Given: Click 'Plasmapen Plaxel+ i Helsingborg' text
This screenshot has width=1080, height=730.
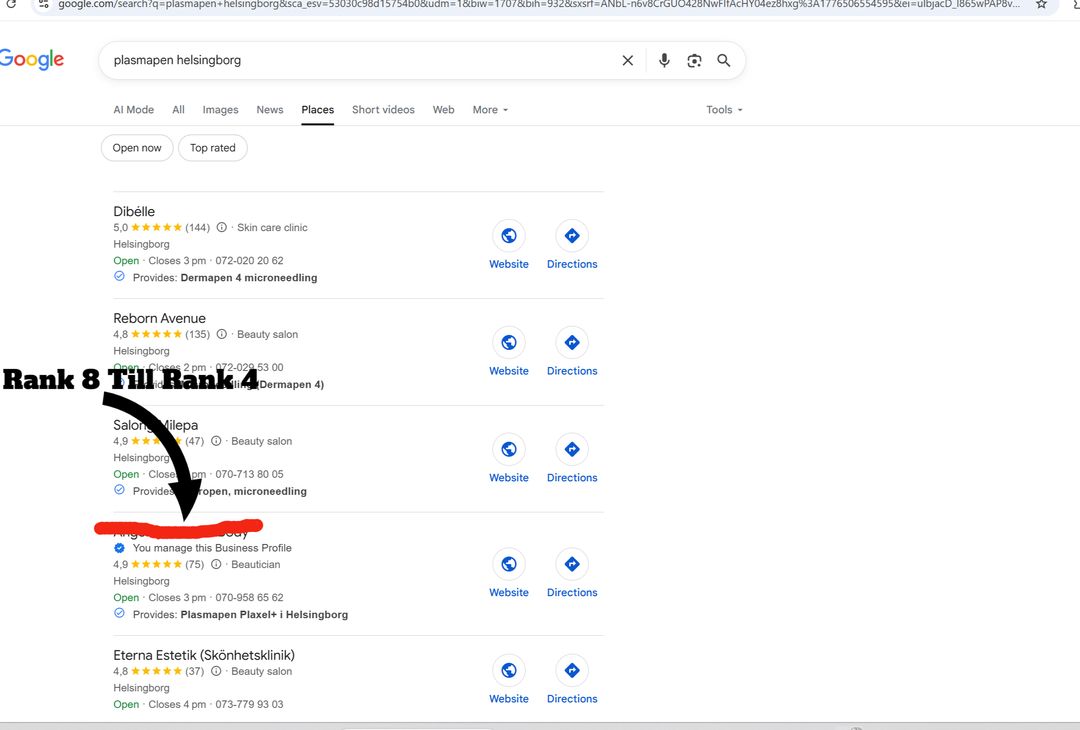Looking at the screenshot, I should [x=264, y=614].
